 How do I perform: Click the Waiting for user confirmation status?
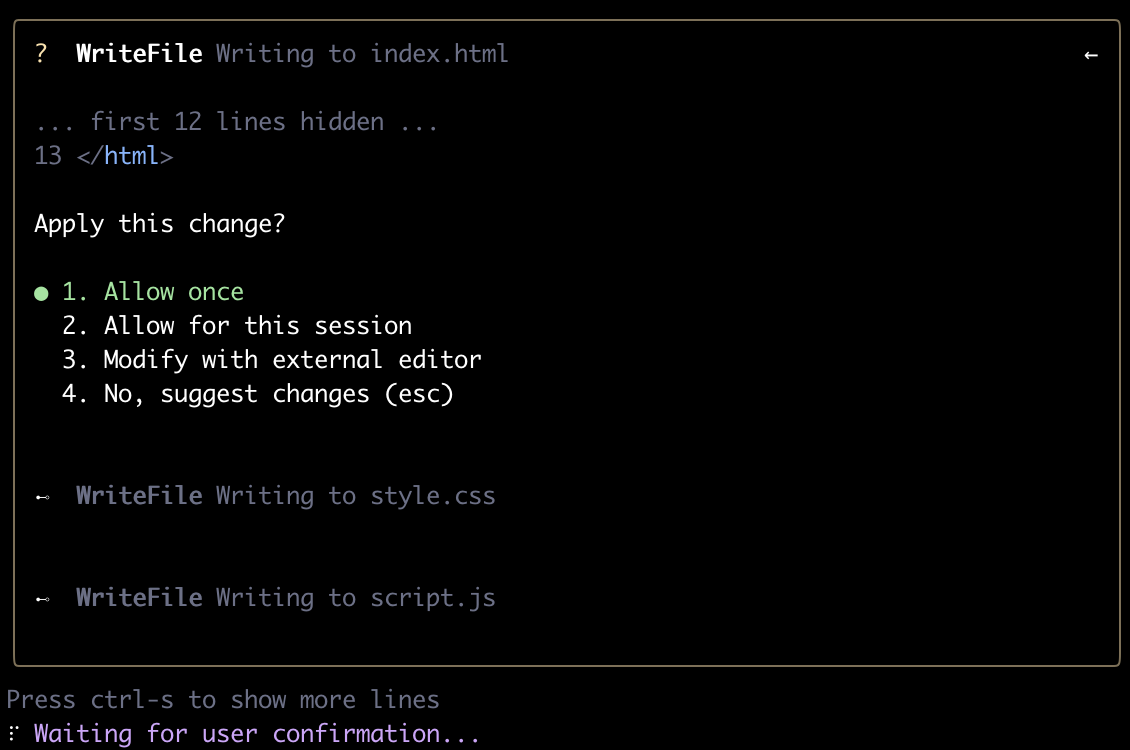pos(257,733)
